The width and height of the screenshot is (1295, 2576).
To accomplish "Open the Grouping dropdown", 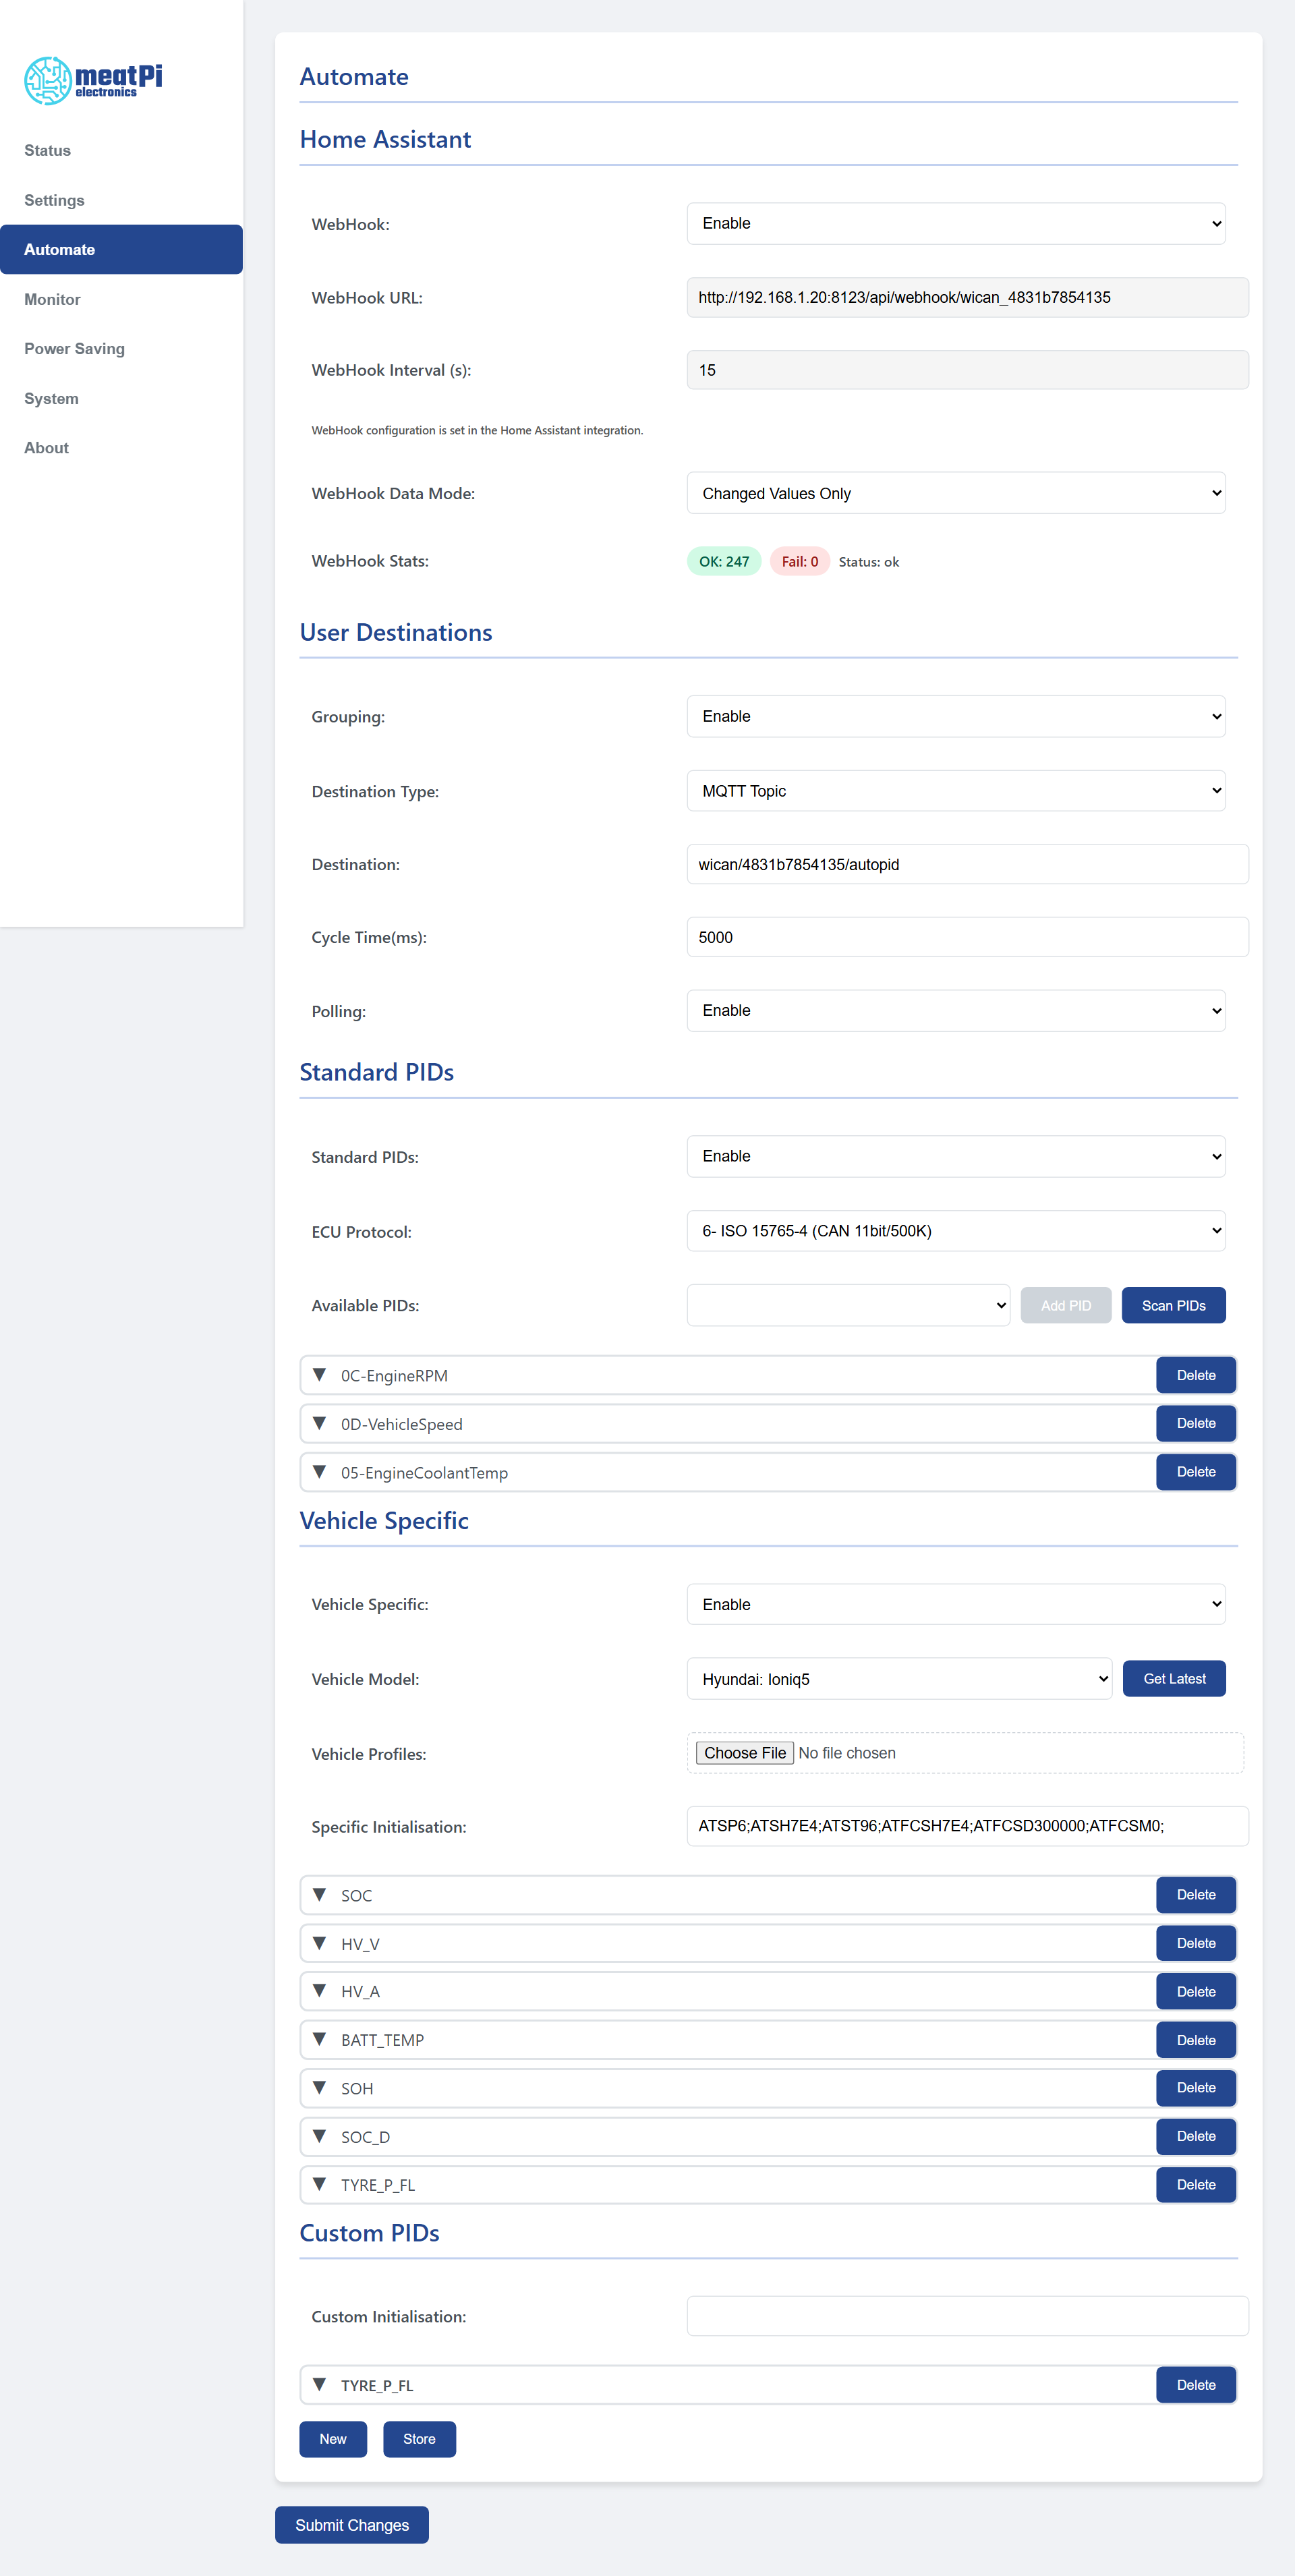I will tap(956, 716).
